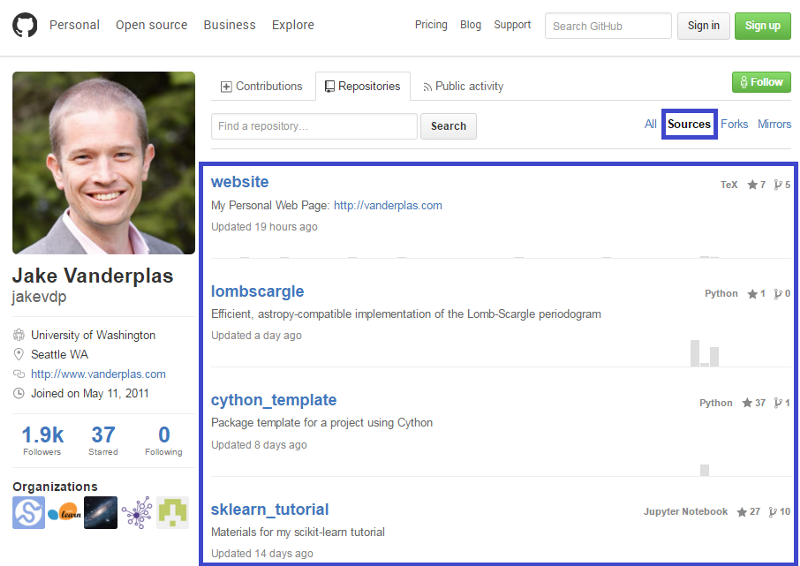
Task: Open the Personal menu item
Action: pos(74,25)
